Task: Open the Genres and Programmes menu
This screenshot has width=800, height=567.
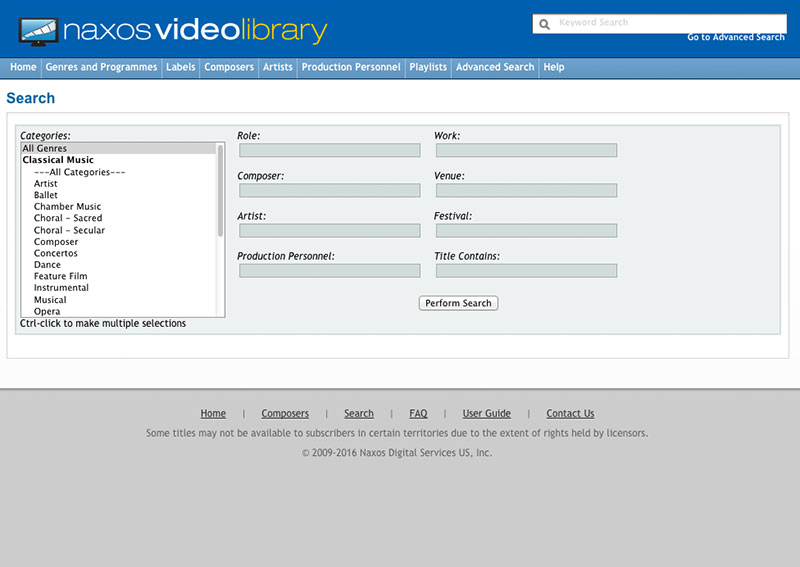Action: tap(101, 67)
